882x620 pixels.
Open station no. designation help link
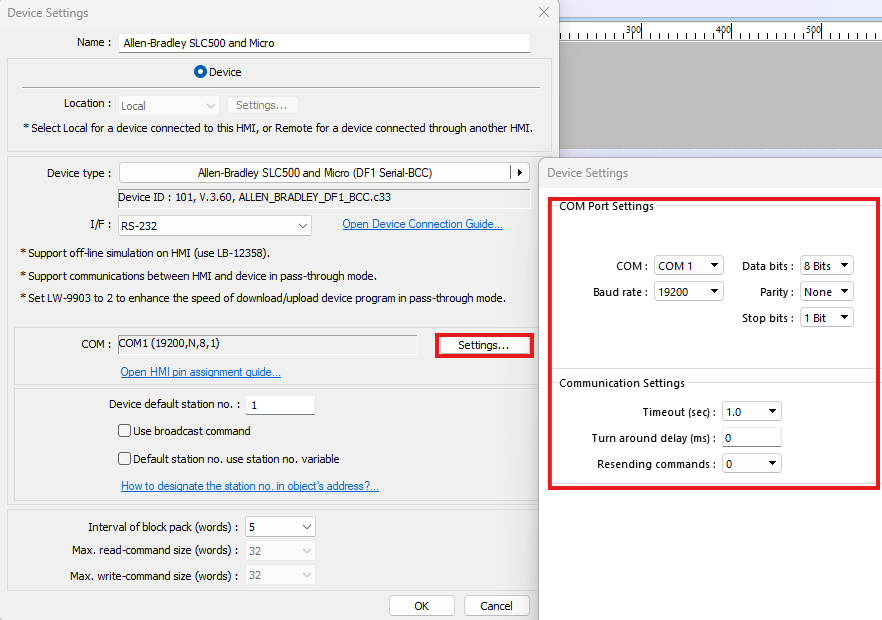(250, 486)
